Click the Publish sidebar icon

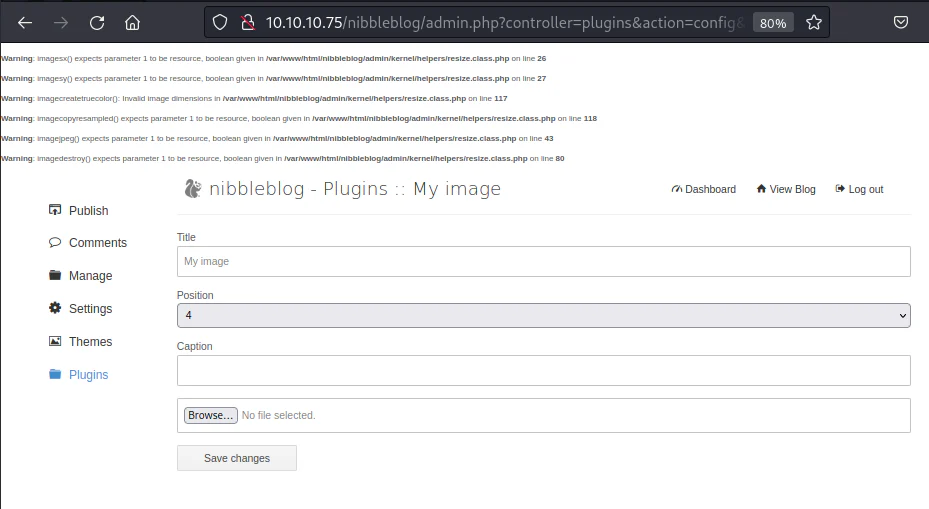pos(55,210)
